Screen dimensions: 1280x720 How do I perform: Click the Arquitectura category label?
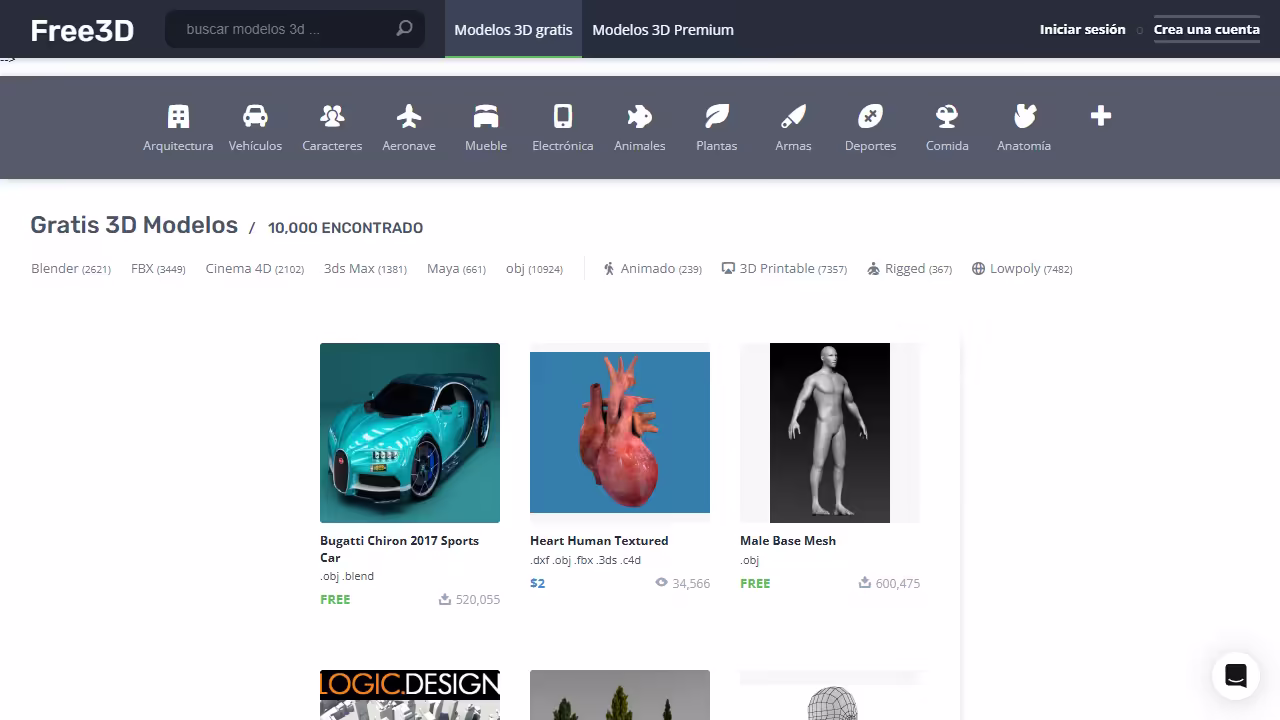(x=178, y=145)
